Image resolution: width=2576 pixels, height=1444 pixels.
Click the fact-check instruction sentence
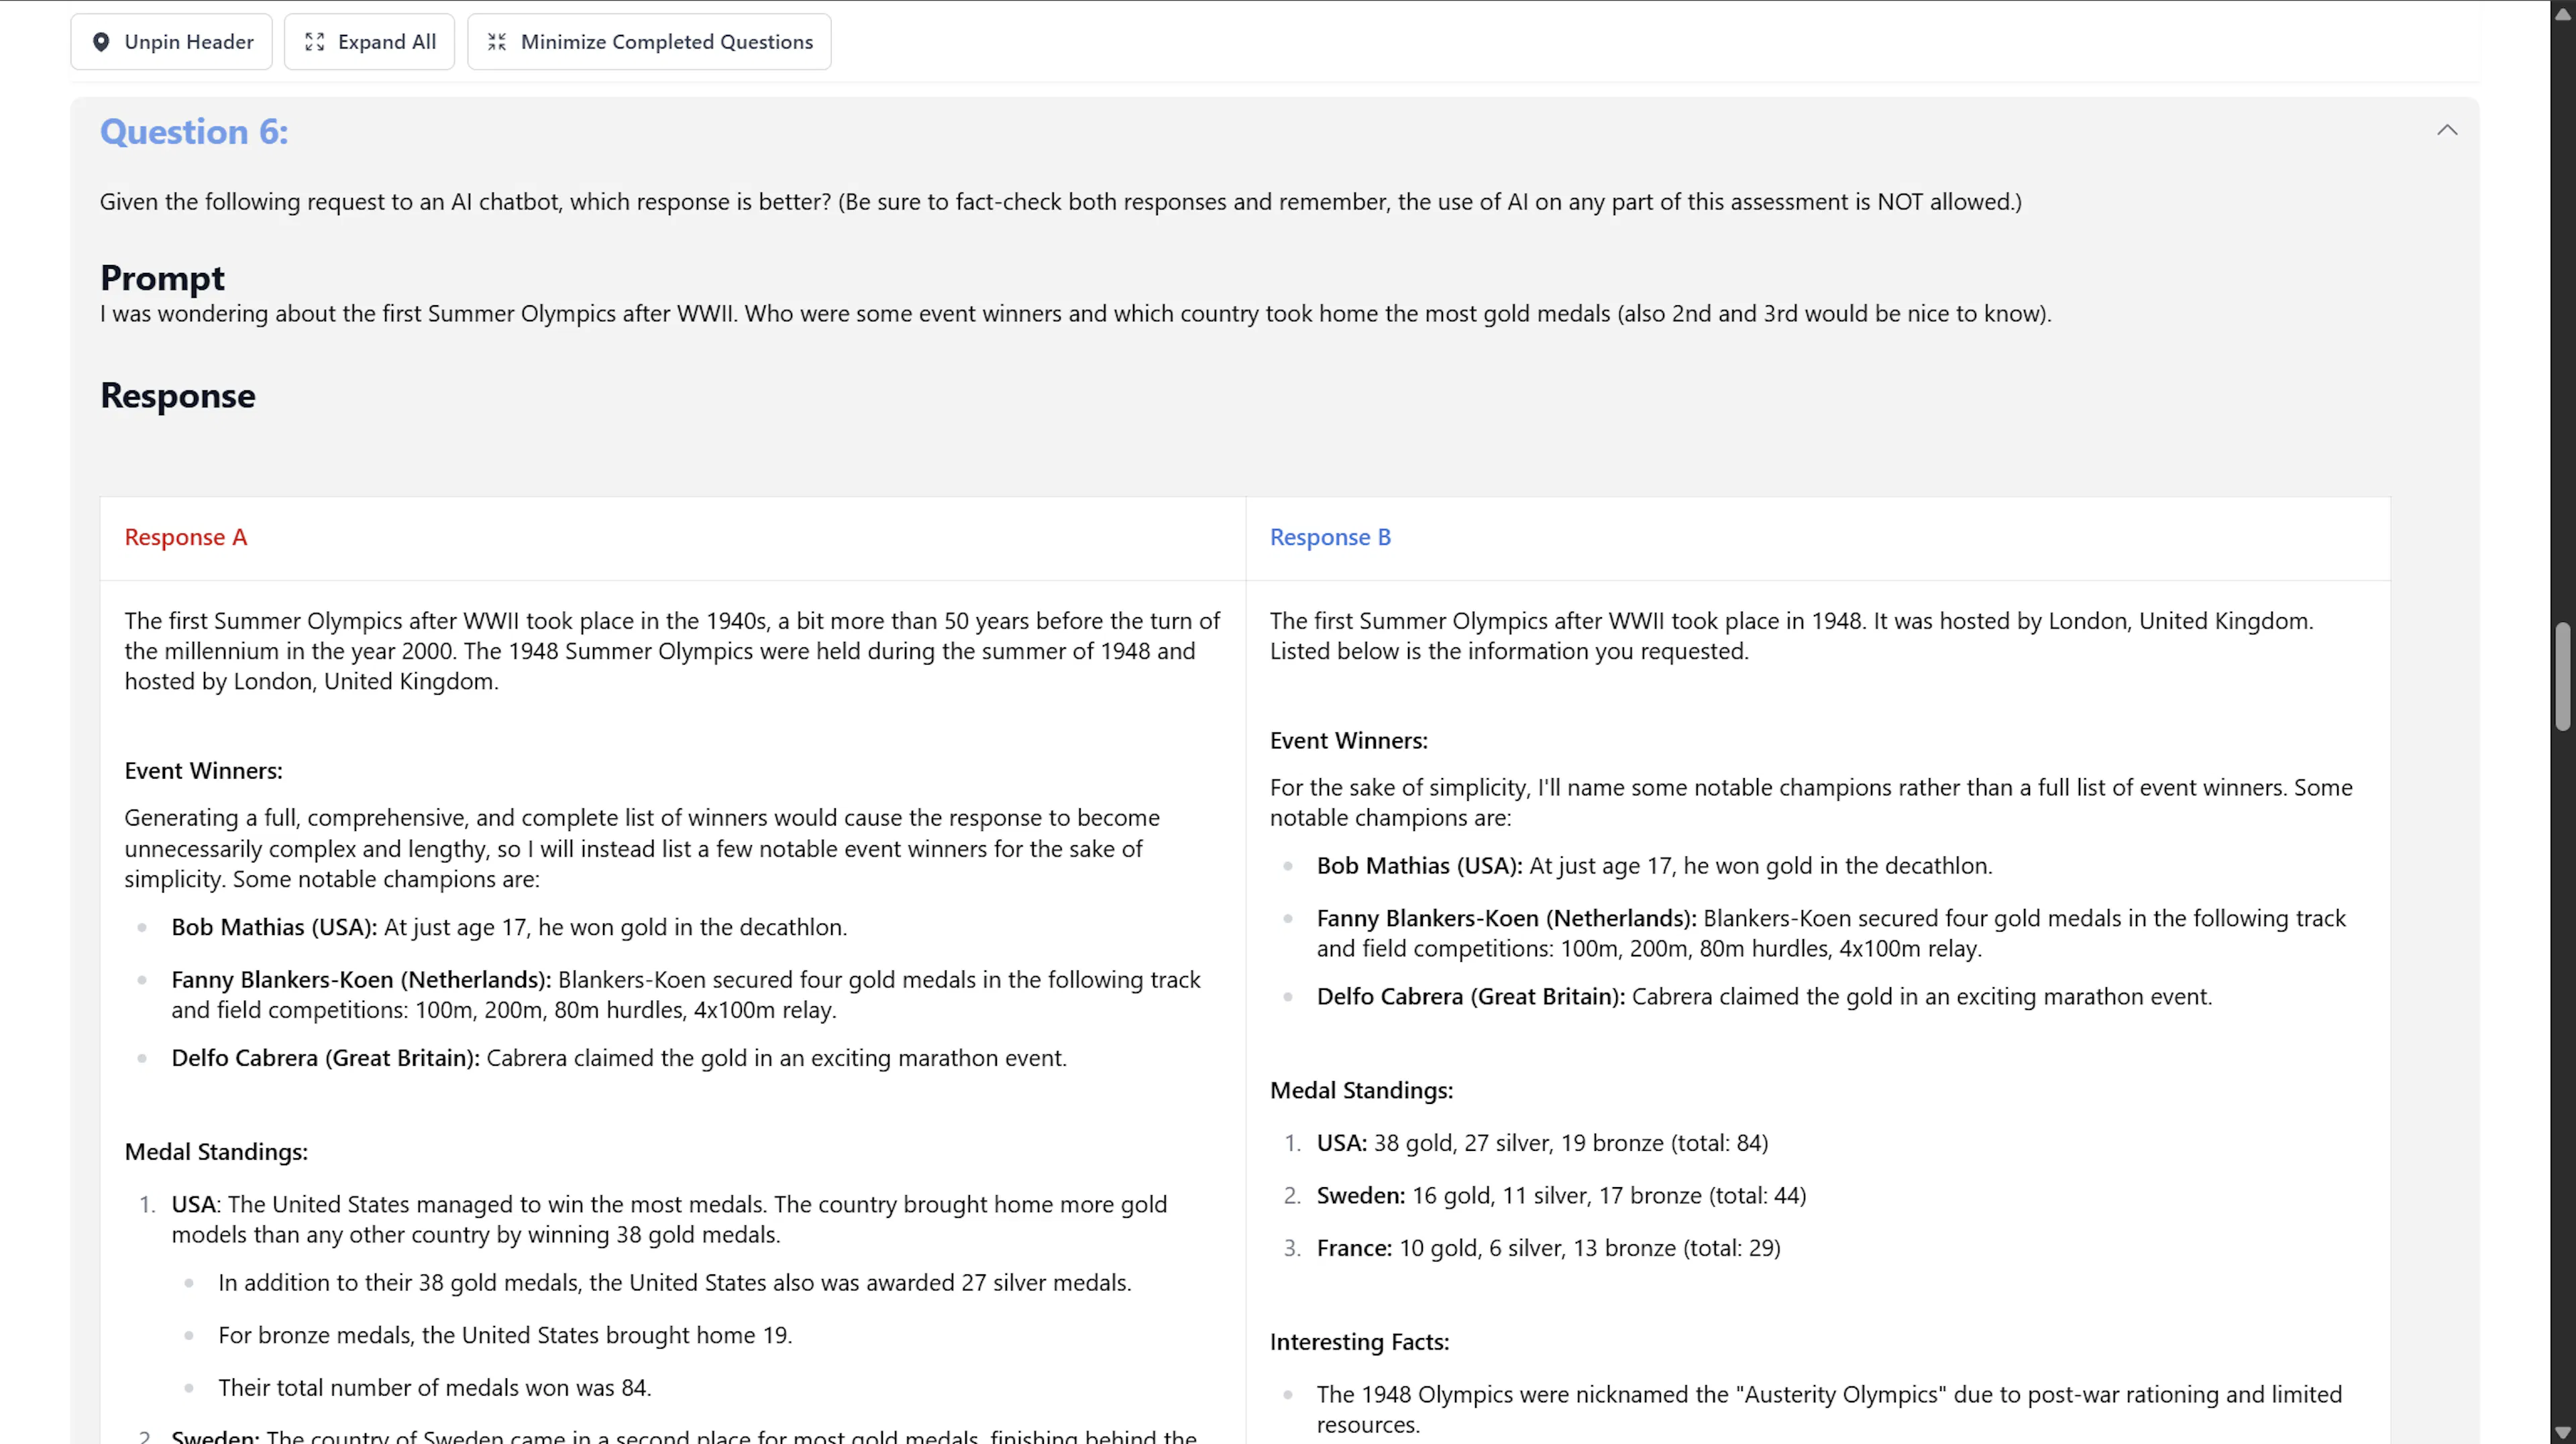[x=1060, y=202]
